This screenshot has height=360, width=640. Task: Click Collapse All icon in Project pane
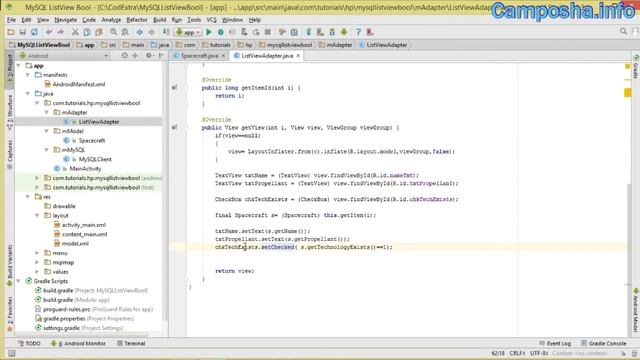coord(135,56)
